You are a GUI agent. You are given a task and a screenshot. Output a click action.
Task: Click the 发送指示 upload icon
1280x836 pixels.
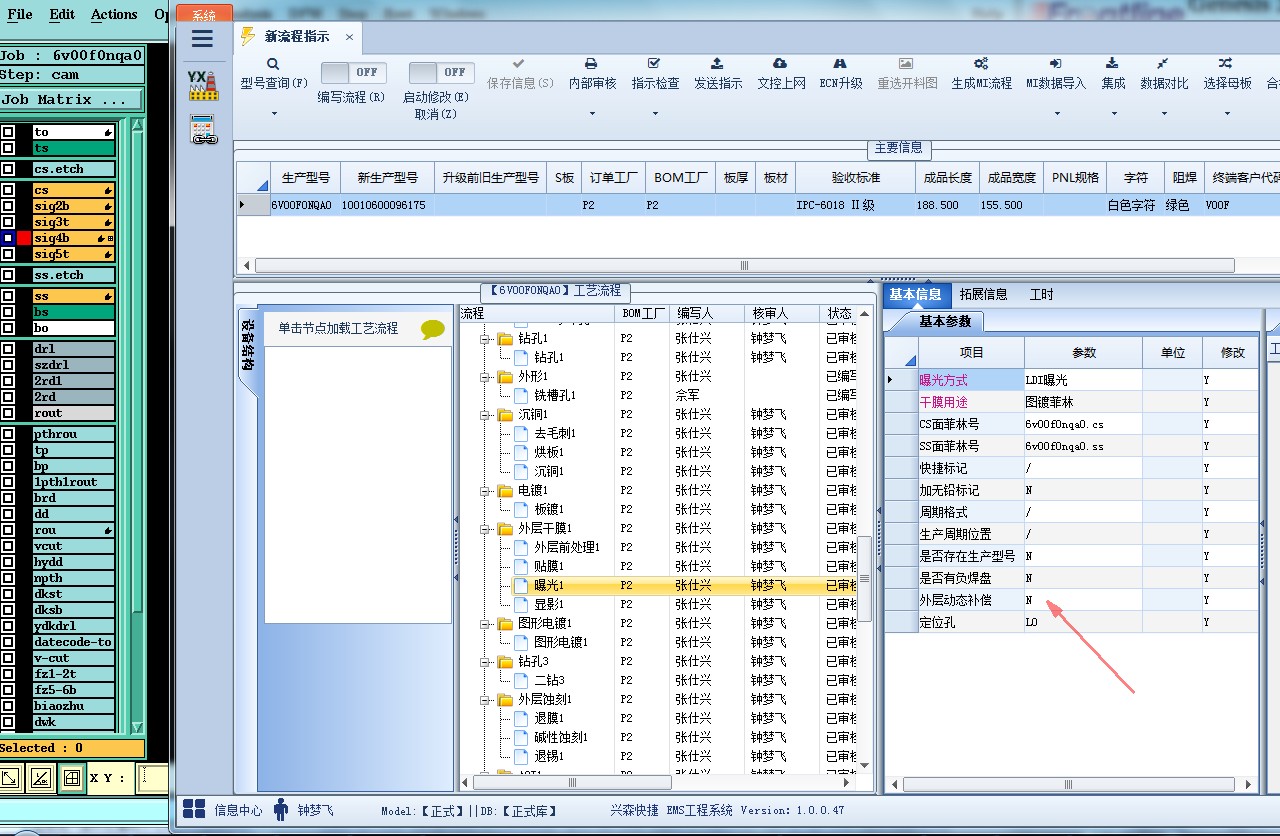click(717, 64)
